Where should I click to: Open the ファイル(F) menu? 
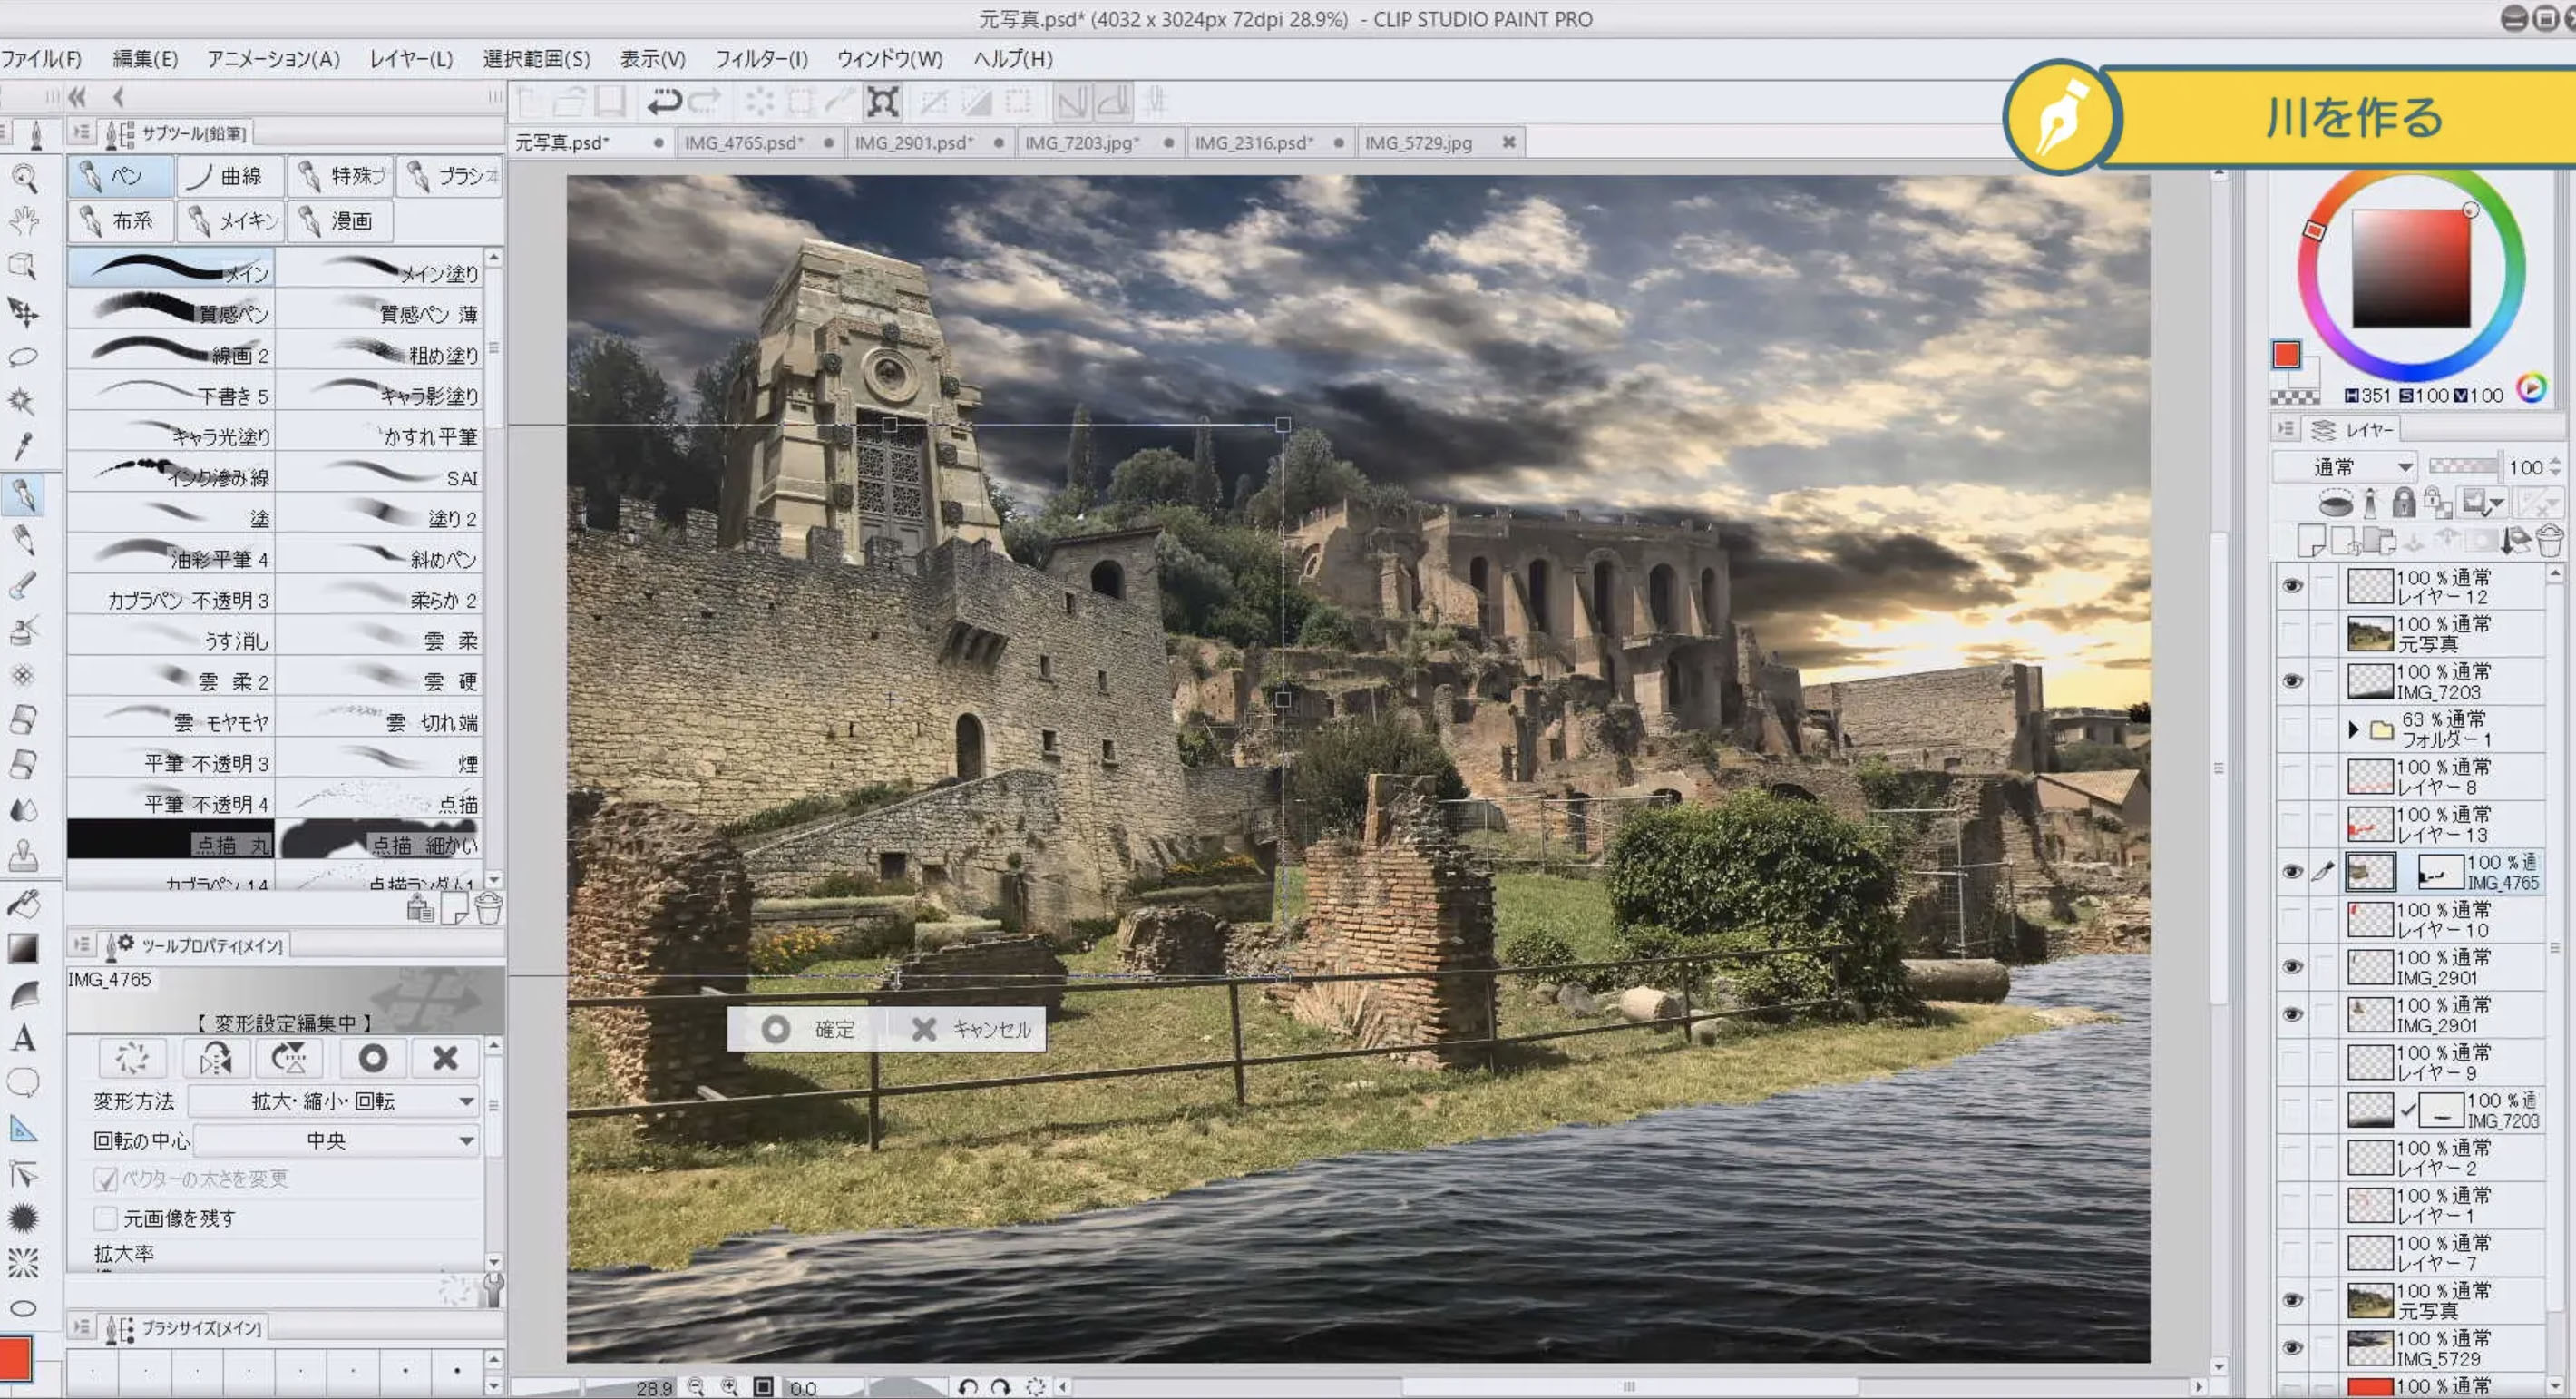pos(41,59)
